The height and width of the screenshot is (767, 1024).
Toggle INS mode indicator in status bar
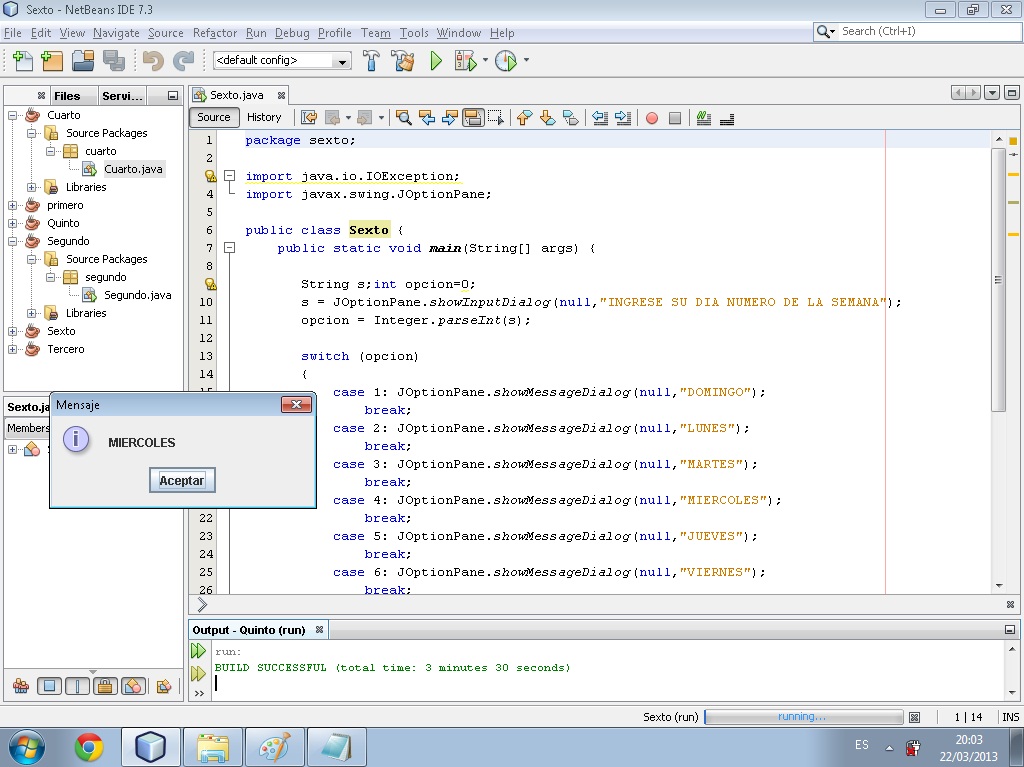point(1008,716)
